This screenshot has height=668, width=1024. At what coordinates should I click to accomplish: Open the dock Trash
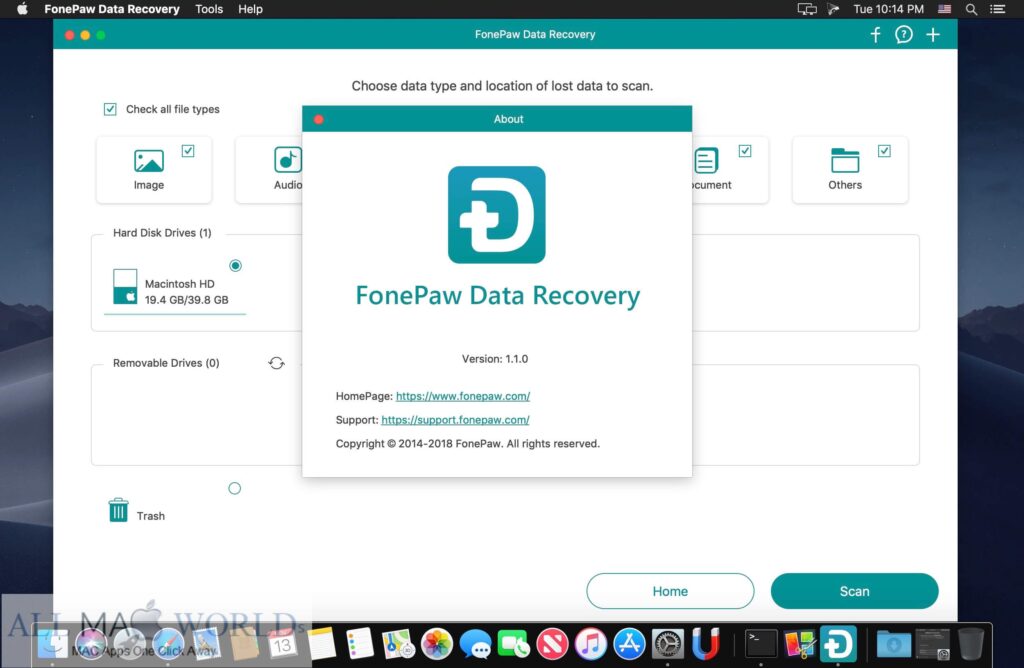pyautogui.click(x=970, y=644)
